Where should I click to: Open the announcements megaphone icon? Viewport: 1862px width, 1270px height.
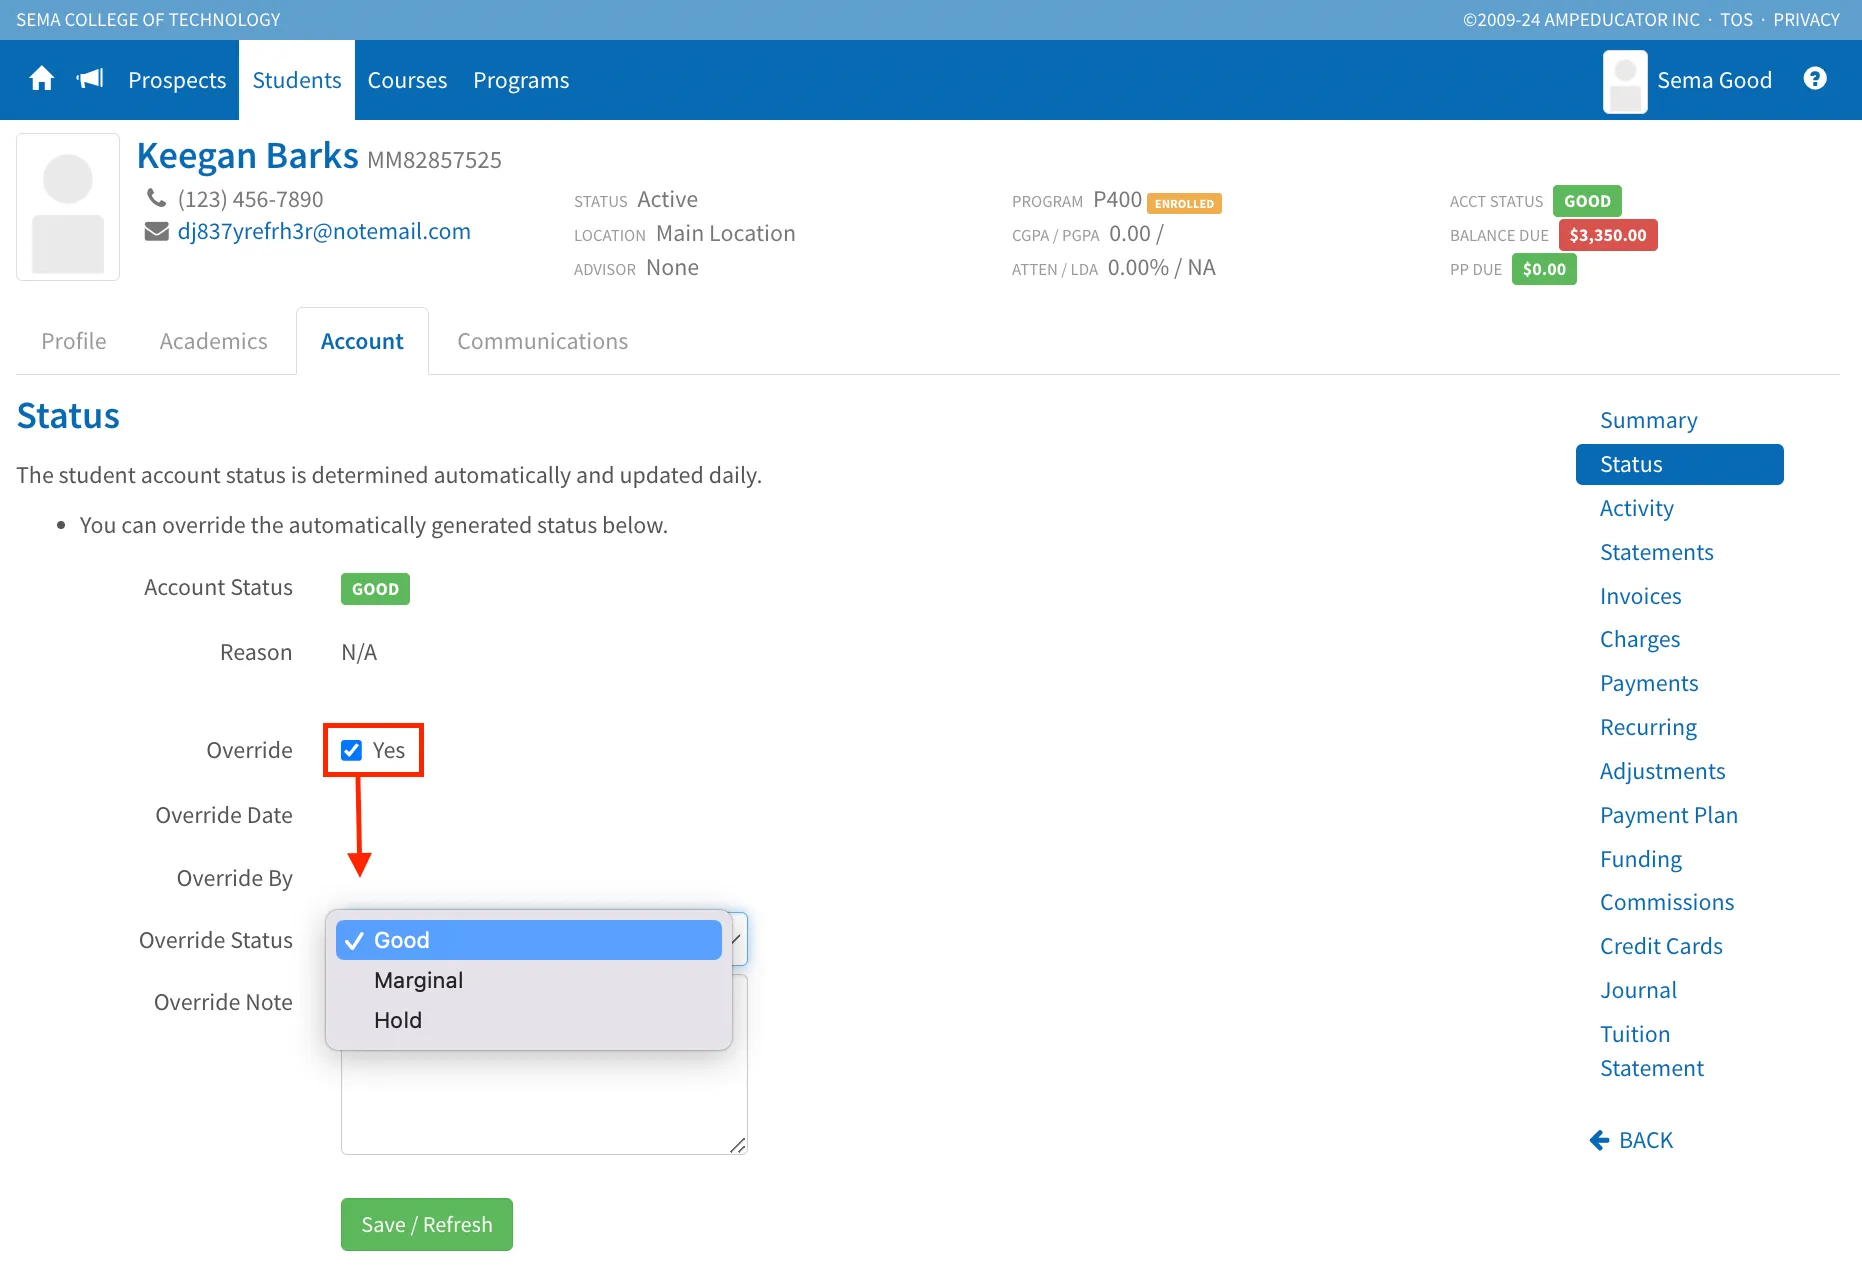click(x=90, y=79)
